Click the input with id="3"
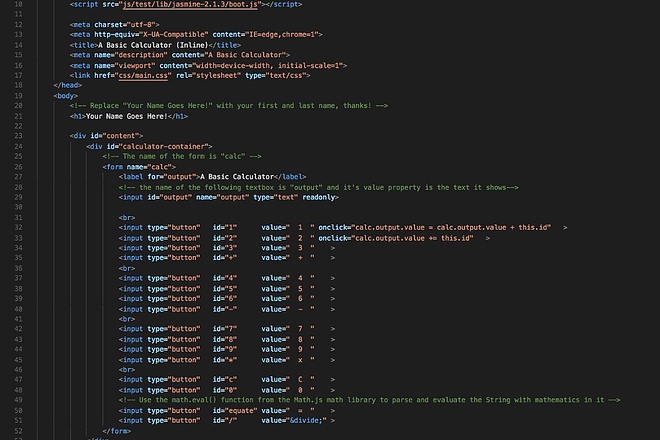Image resolution: width=660 pixels, height=440 pixels. pyautogui.click(x=226, y=248)
